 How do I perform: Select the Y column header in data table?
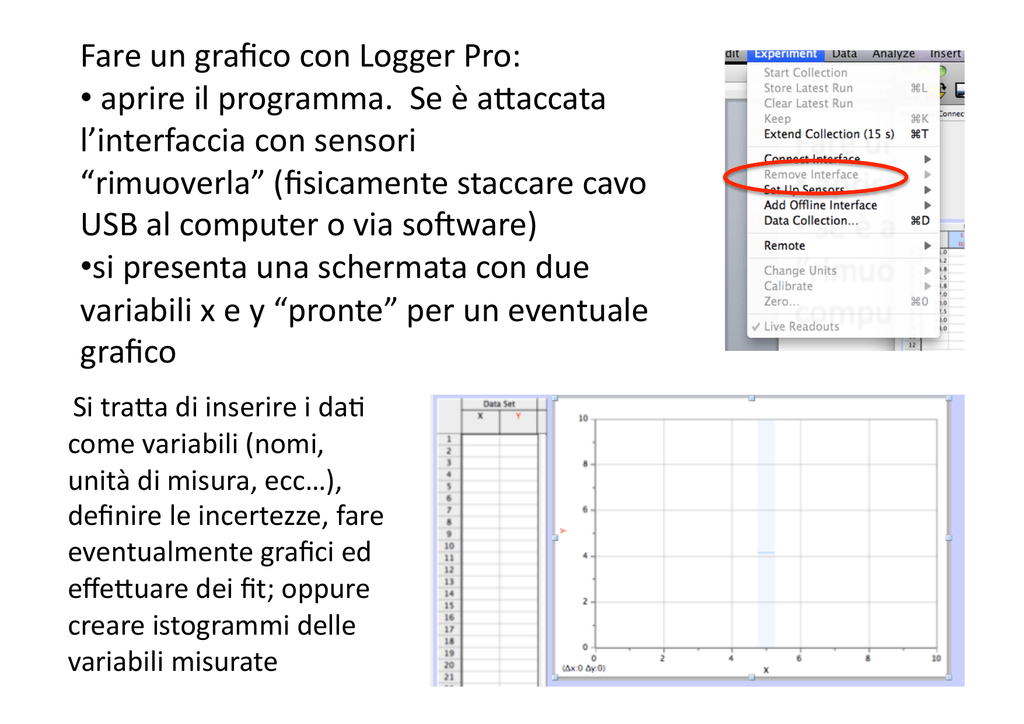tap(518, 422)
